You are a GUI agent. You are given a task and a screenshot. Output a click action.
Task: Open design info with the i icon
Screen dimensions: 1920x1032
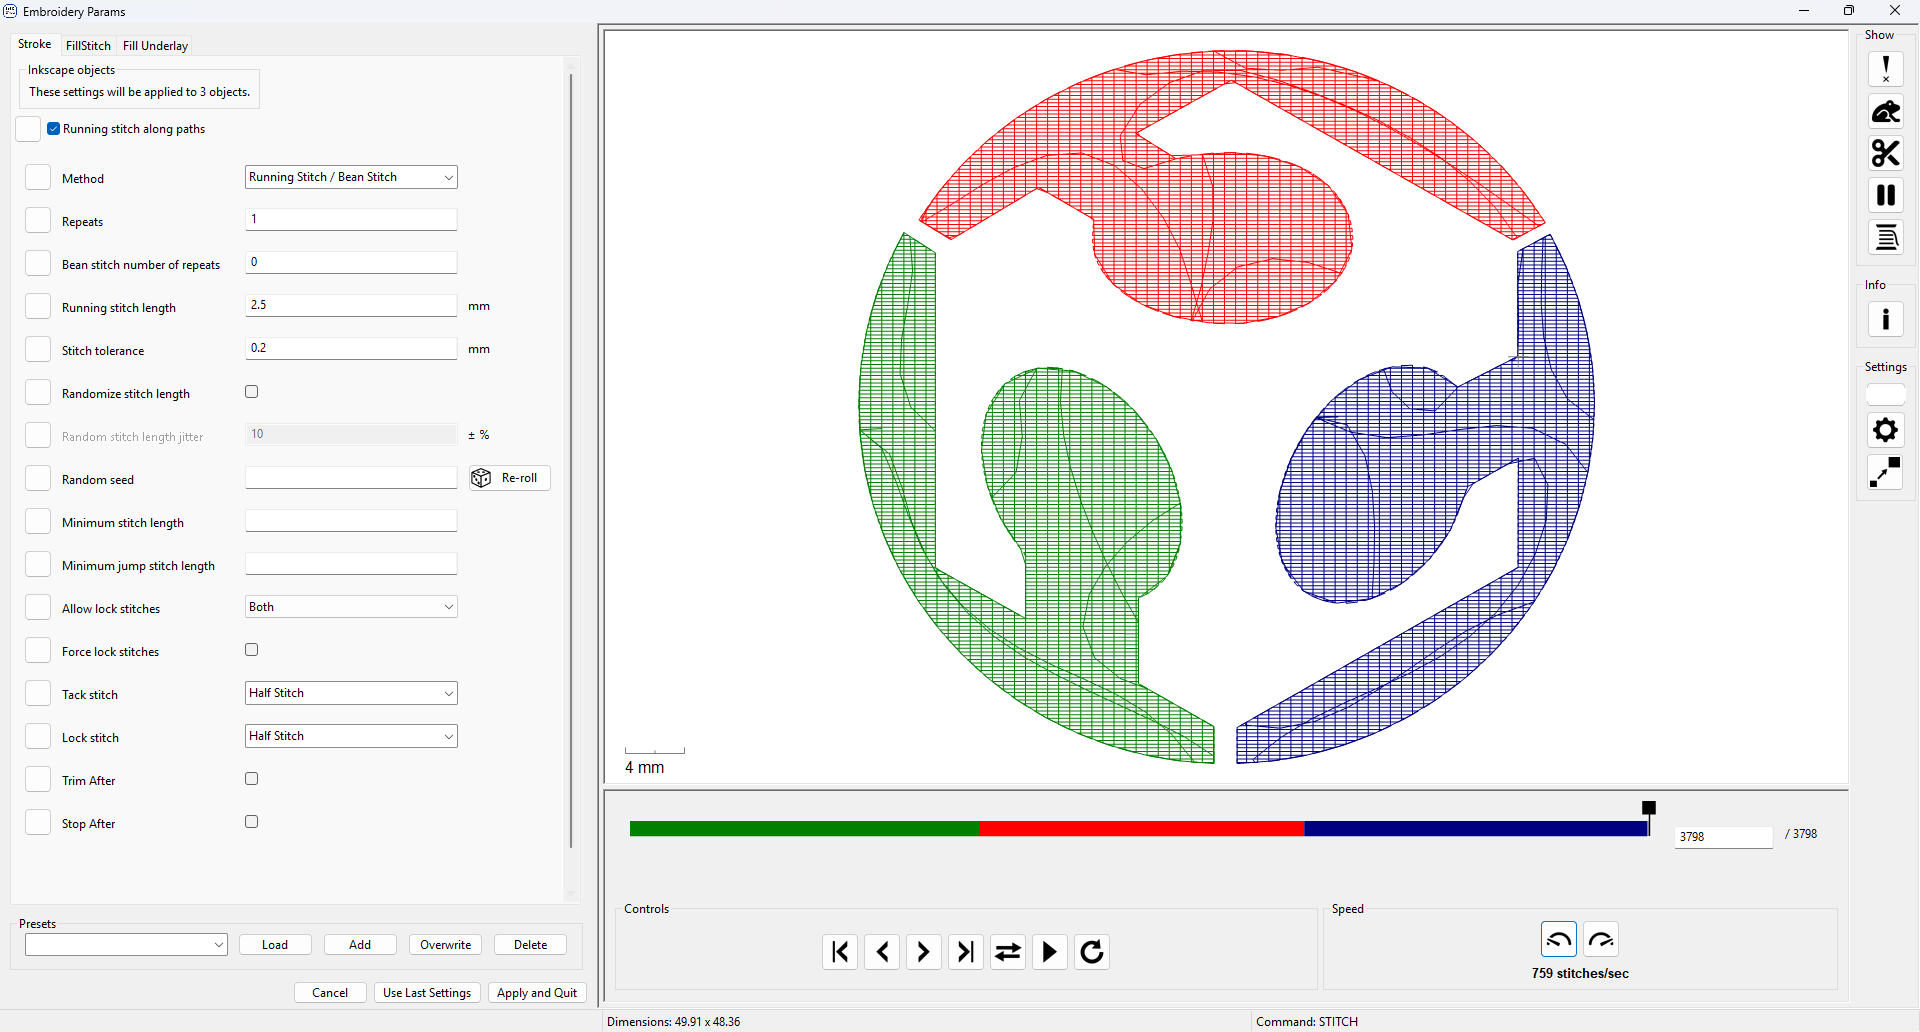[x=1885, y=319]
